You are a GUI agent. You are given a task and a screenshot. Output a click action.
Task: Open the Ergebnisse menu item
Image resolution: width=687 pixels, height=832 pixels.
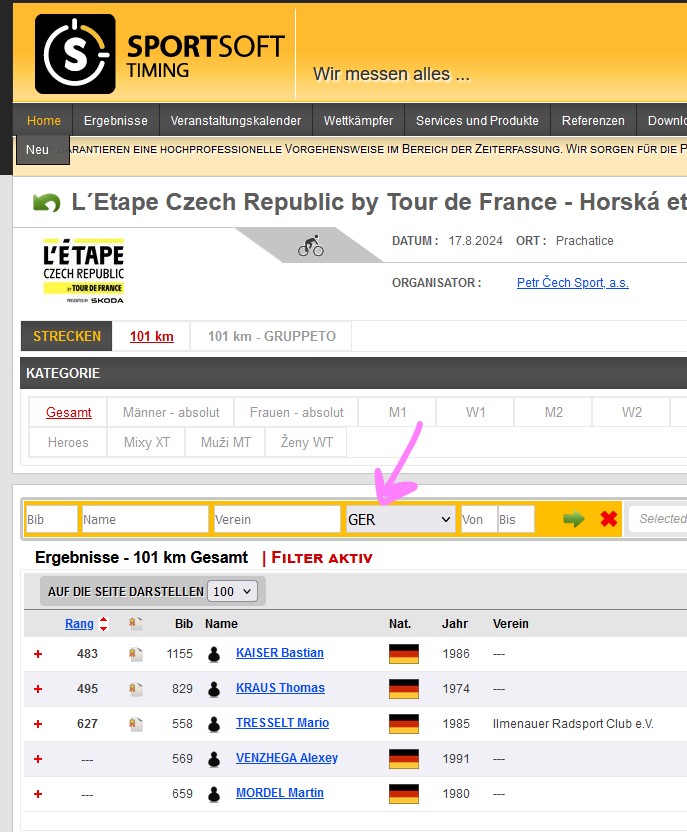pyautogui.click(x=115, y=121)
